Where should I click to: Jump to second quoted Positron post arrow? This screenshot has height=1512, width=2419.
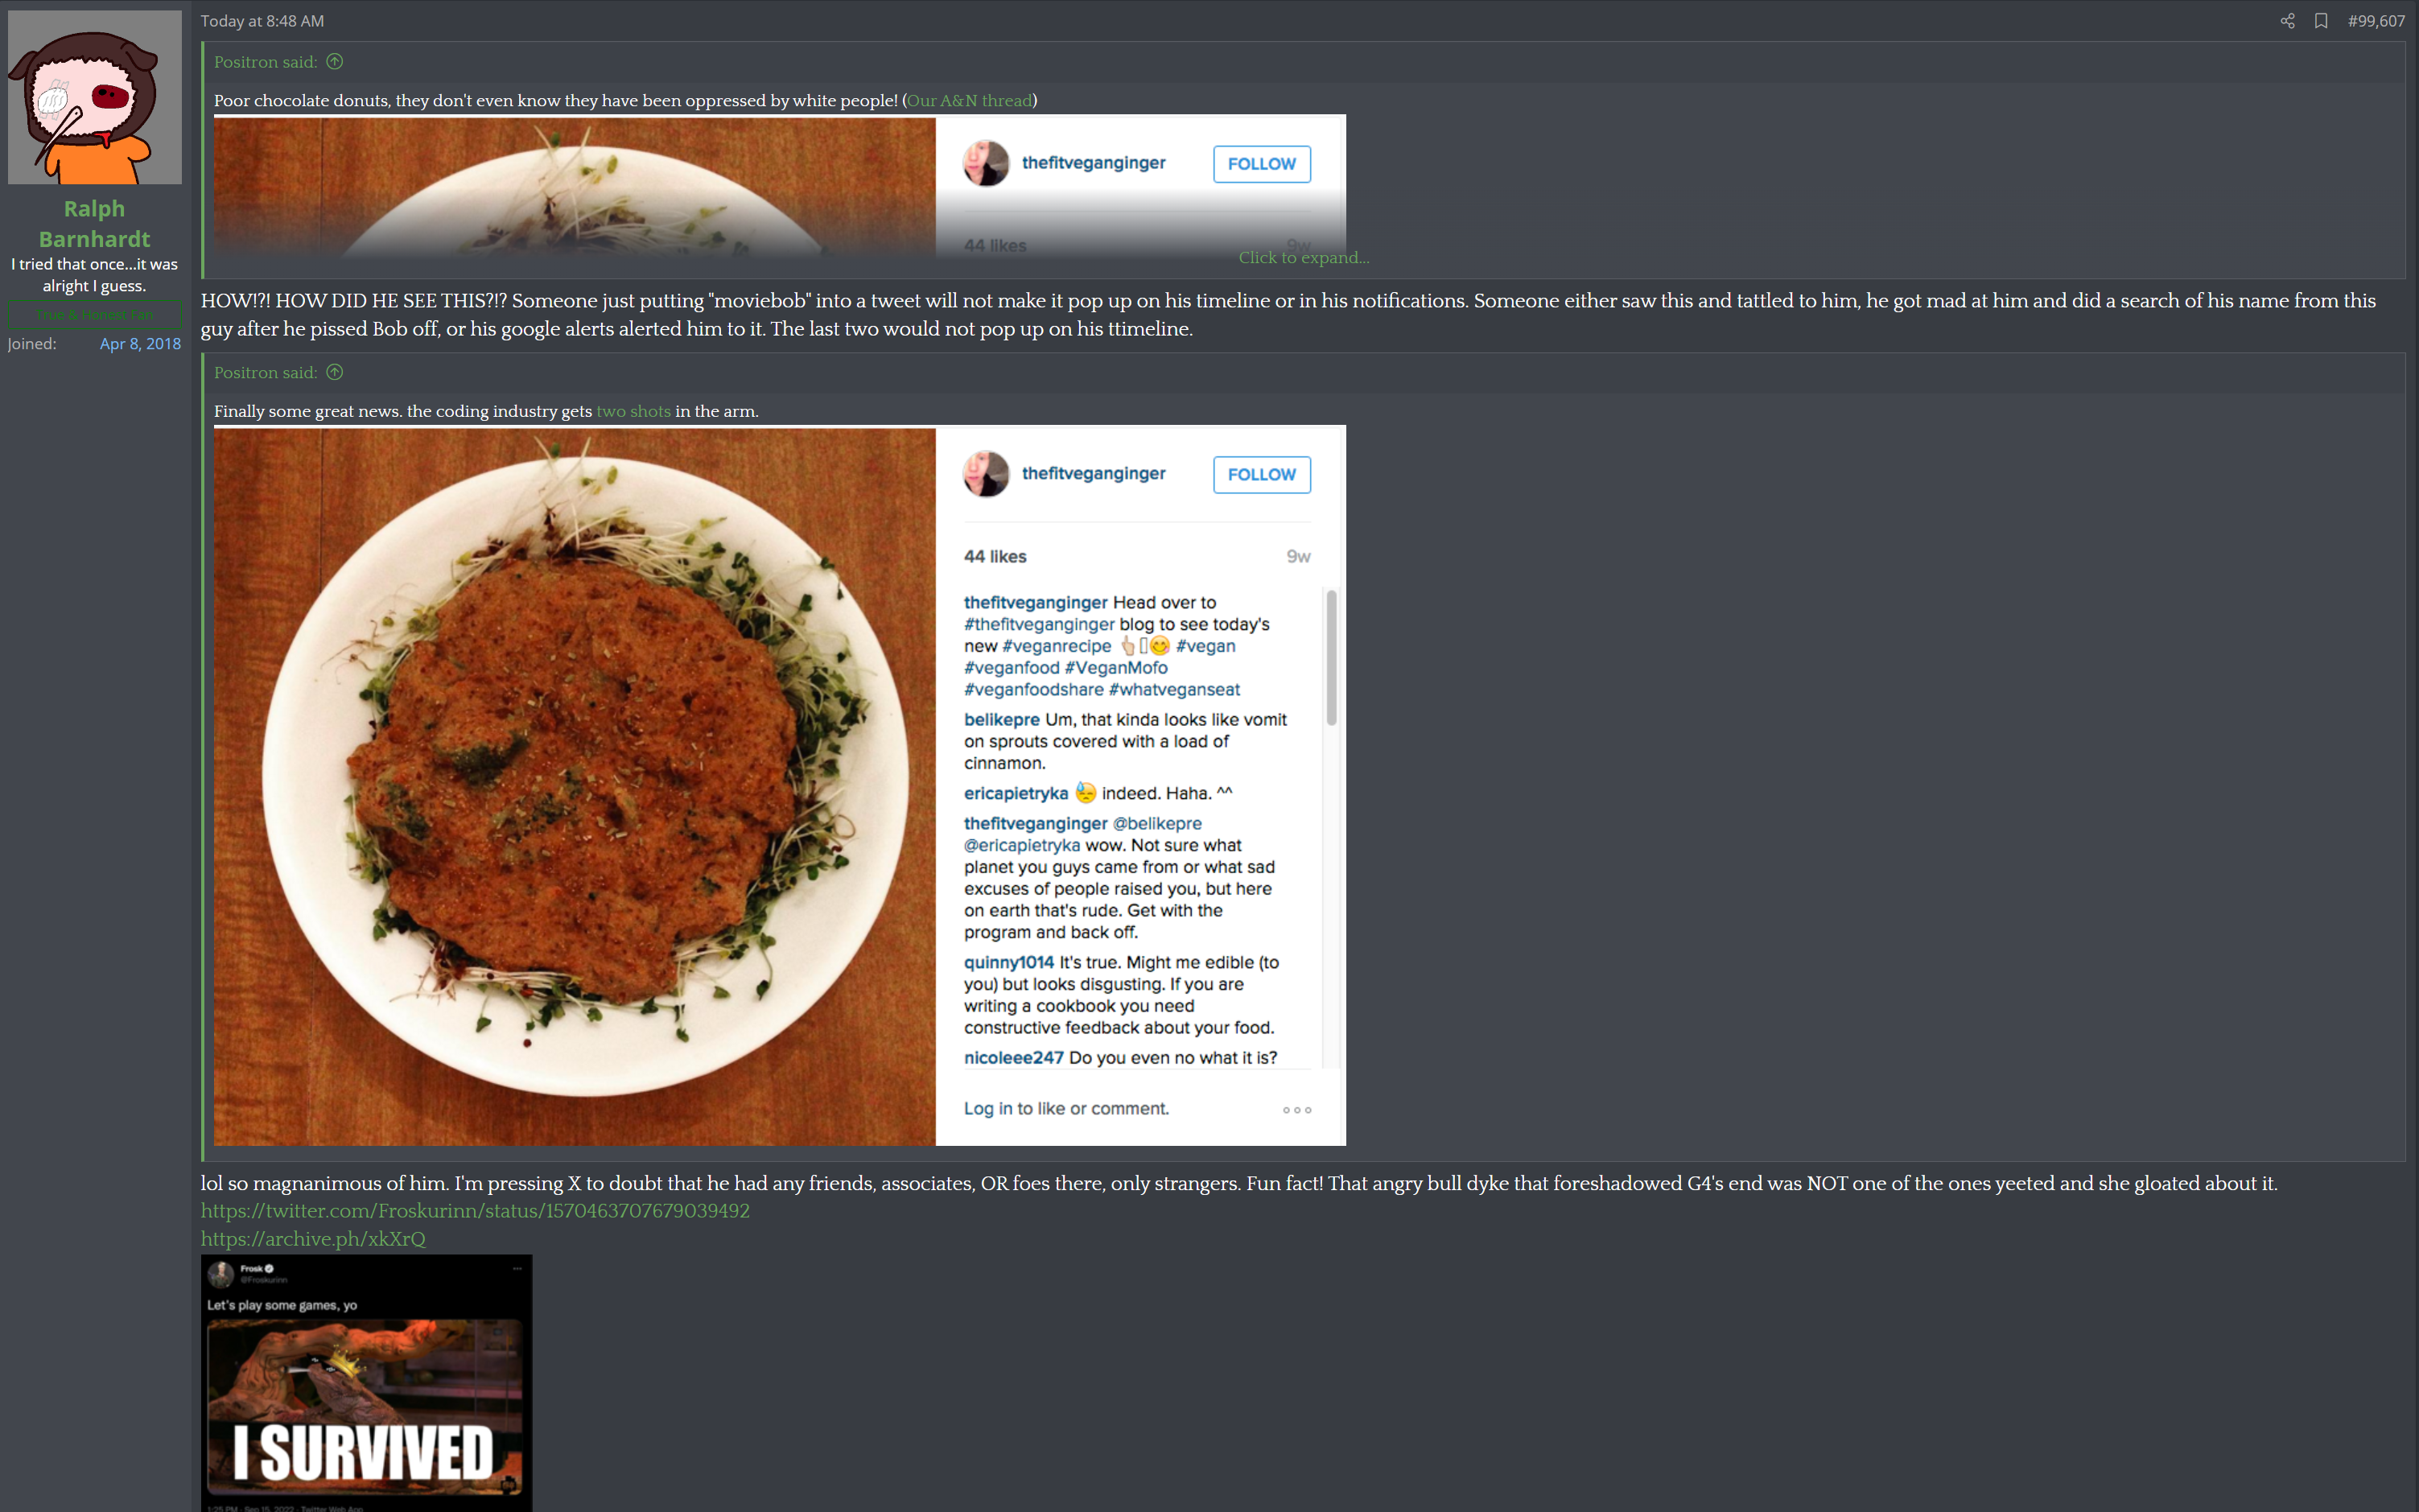click(335, 372)
